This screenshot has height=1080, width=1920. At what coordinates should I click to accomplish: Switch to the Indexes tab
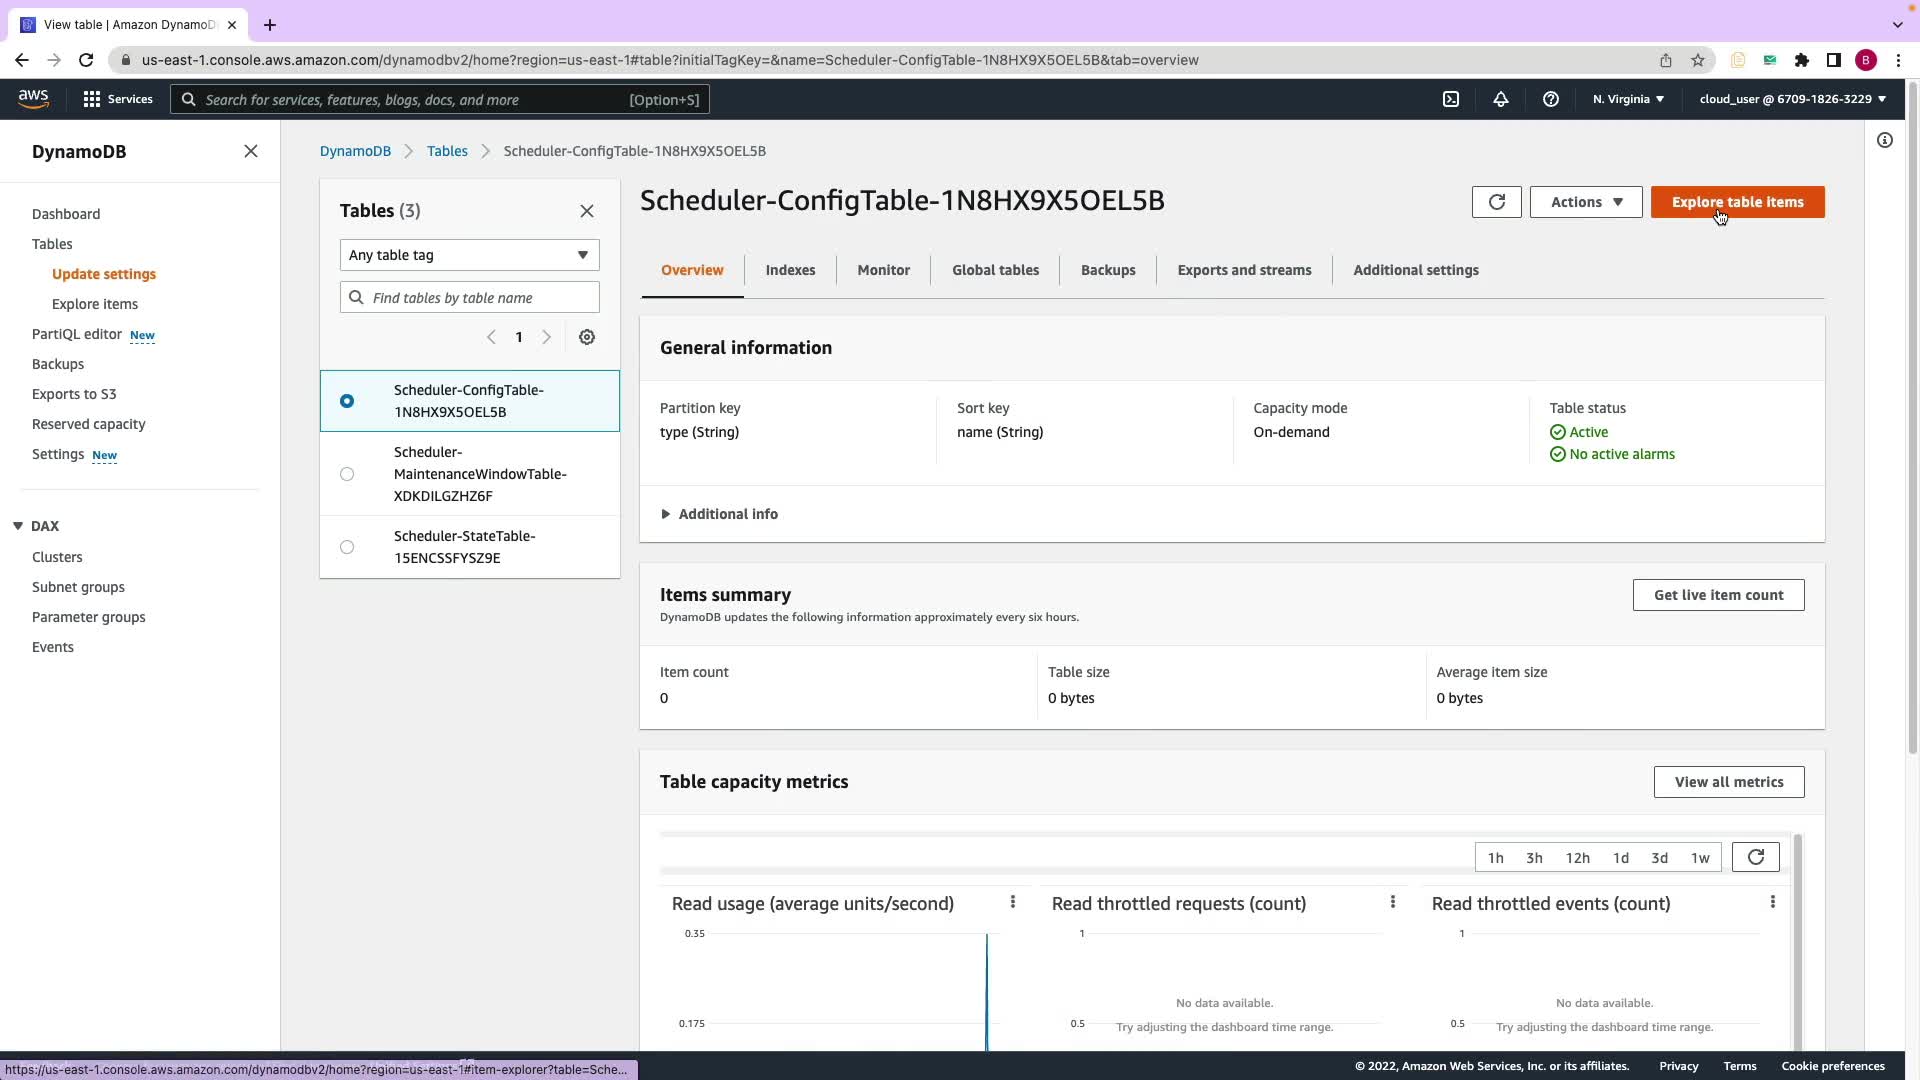[790, 270]
